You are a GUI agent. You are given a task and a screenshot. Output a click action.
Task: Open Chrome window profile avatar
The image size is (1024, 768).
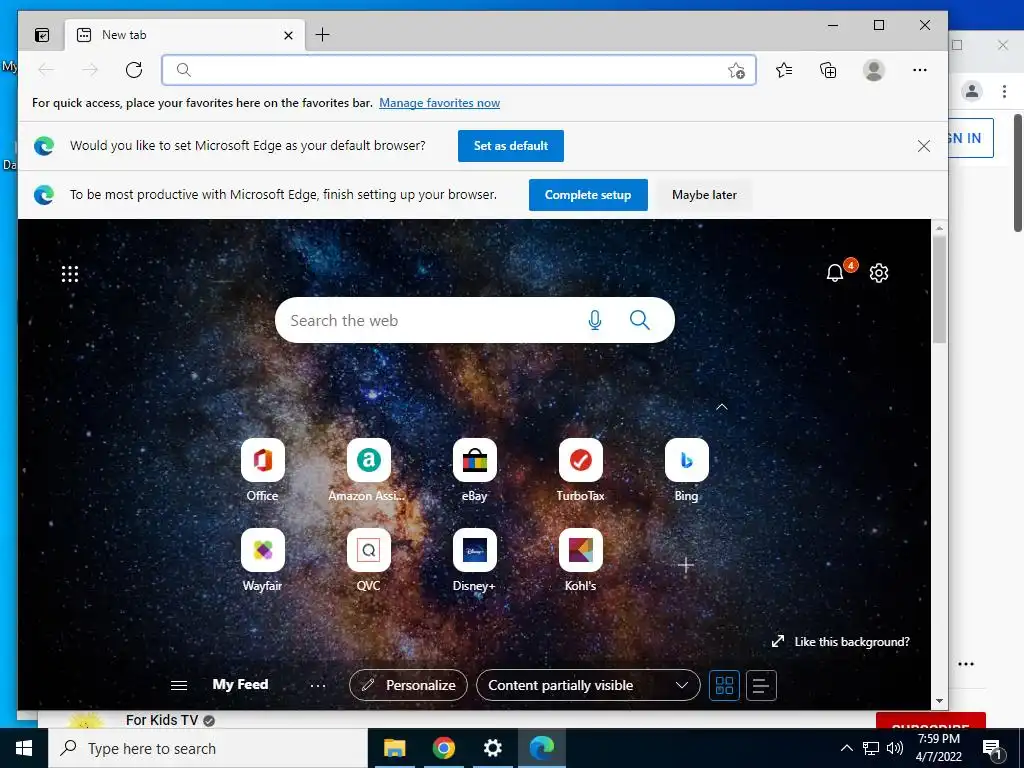[x=972, y=91]
